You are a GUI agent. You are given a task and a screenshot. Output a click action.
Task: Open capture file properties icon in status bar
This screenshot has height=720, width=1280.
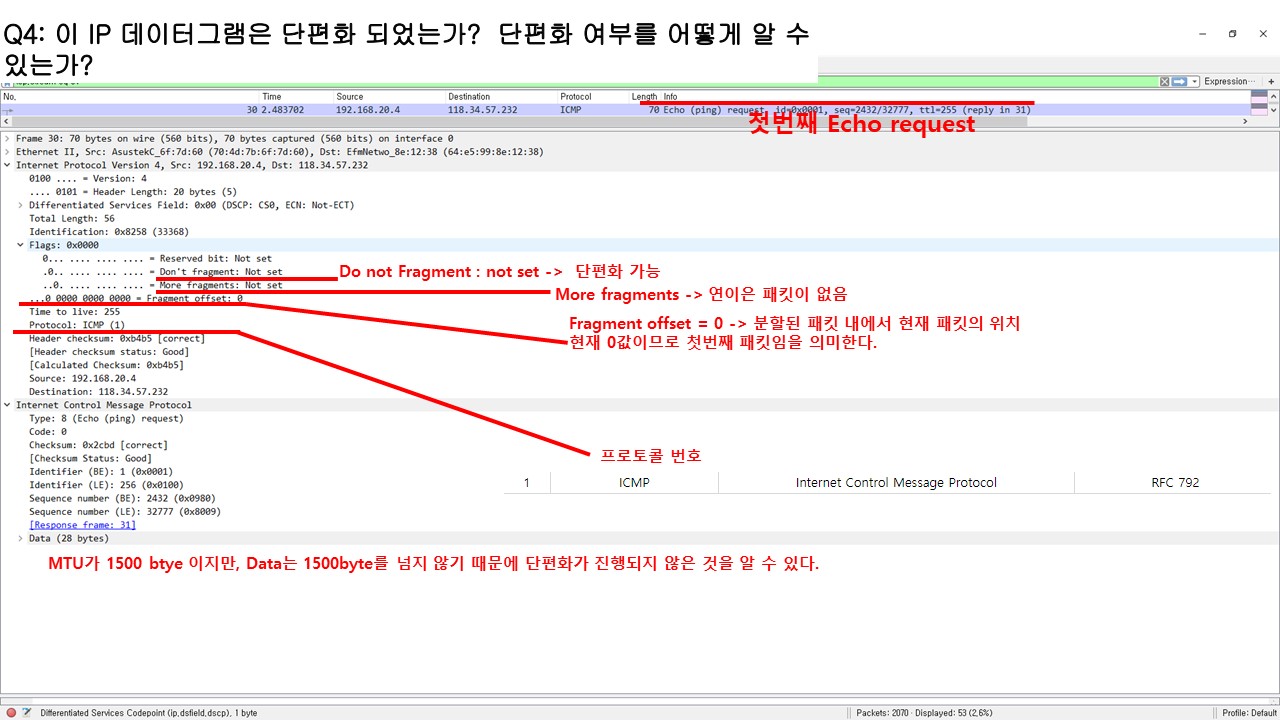(x=26, y=712)
